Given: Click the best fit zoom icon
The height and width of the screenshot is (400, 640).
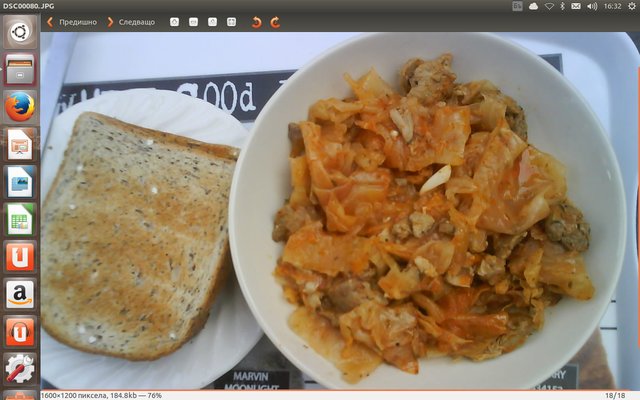Looking at the screenshot, I should point(231,21).
